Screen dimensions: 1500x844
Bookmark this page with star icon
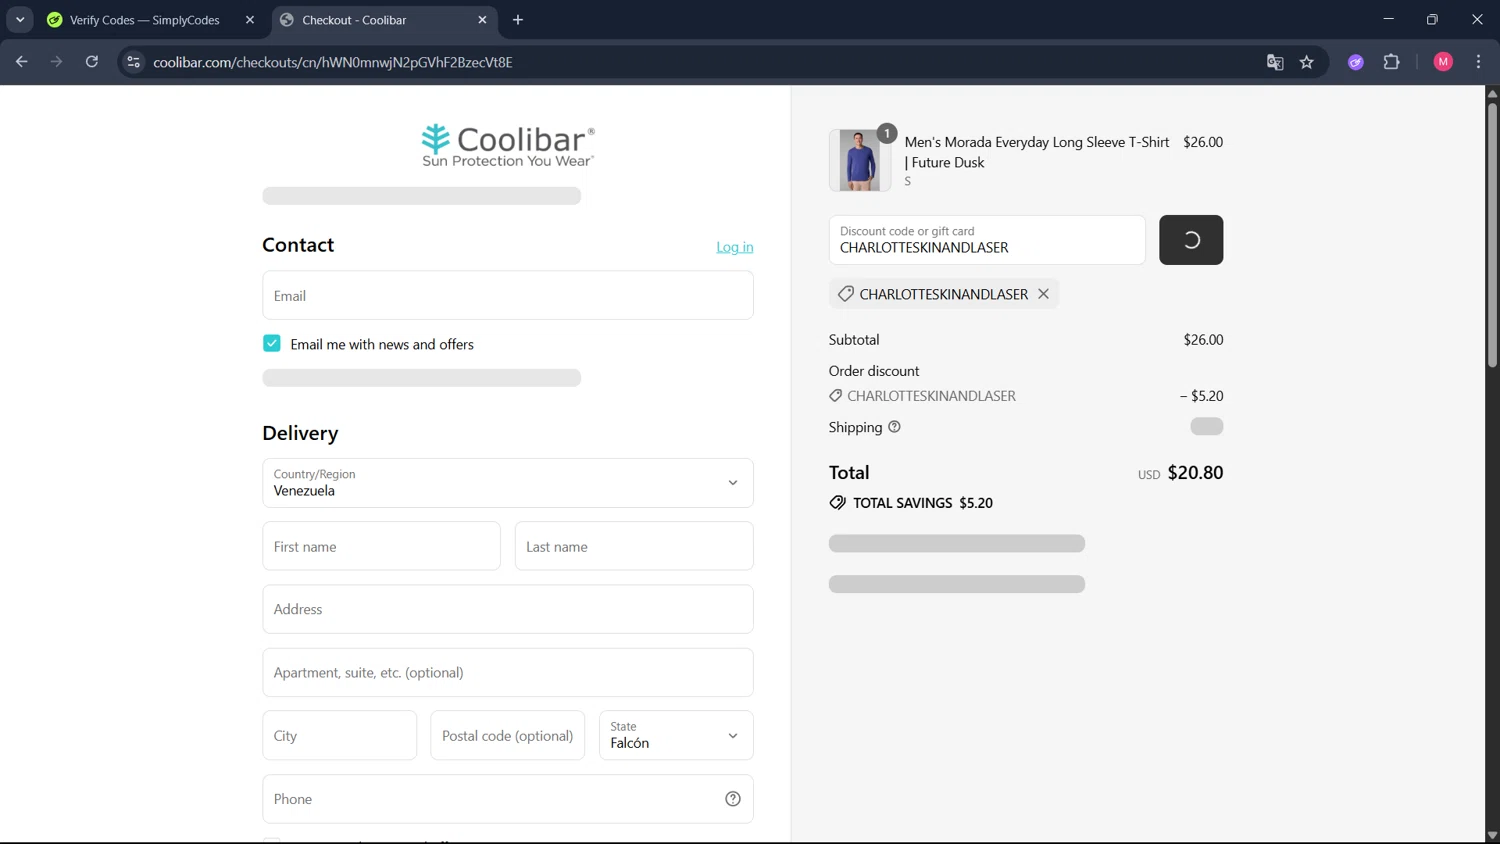pyautogui.click(x=1307, y=62)
